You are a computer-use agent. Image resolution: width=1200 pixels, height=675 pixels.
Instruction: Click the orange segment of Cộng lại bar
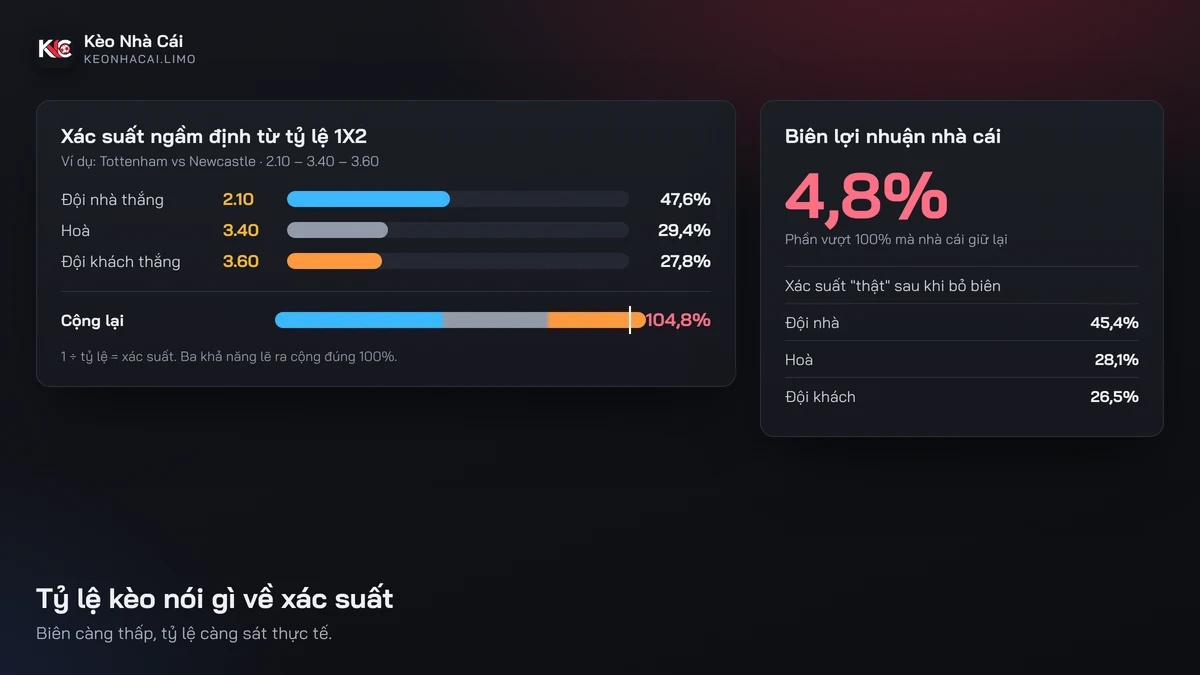click(x=597, y=320)
